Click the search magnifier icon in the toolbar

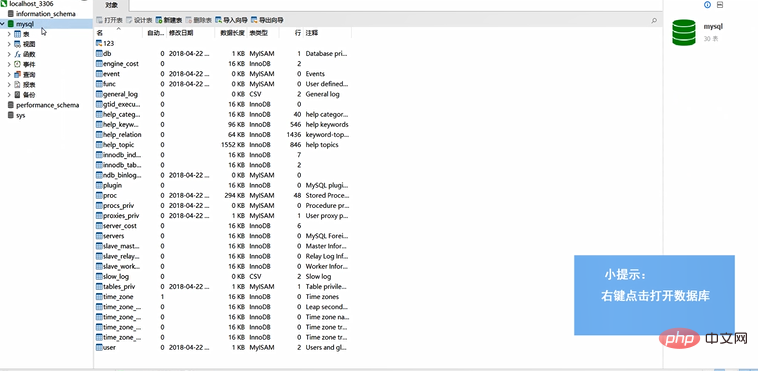[x=654, y=21]
